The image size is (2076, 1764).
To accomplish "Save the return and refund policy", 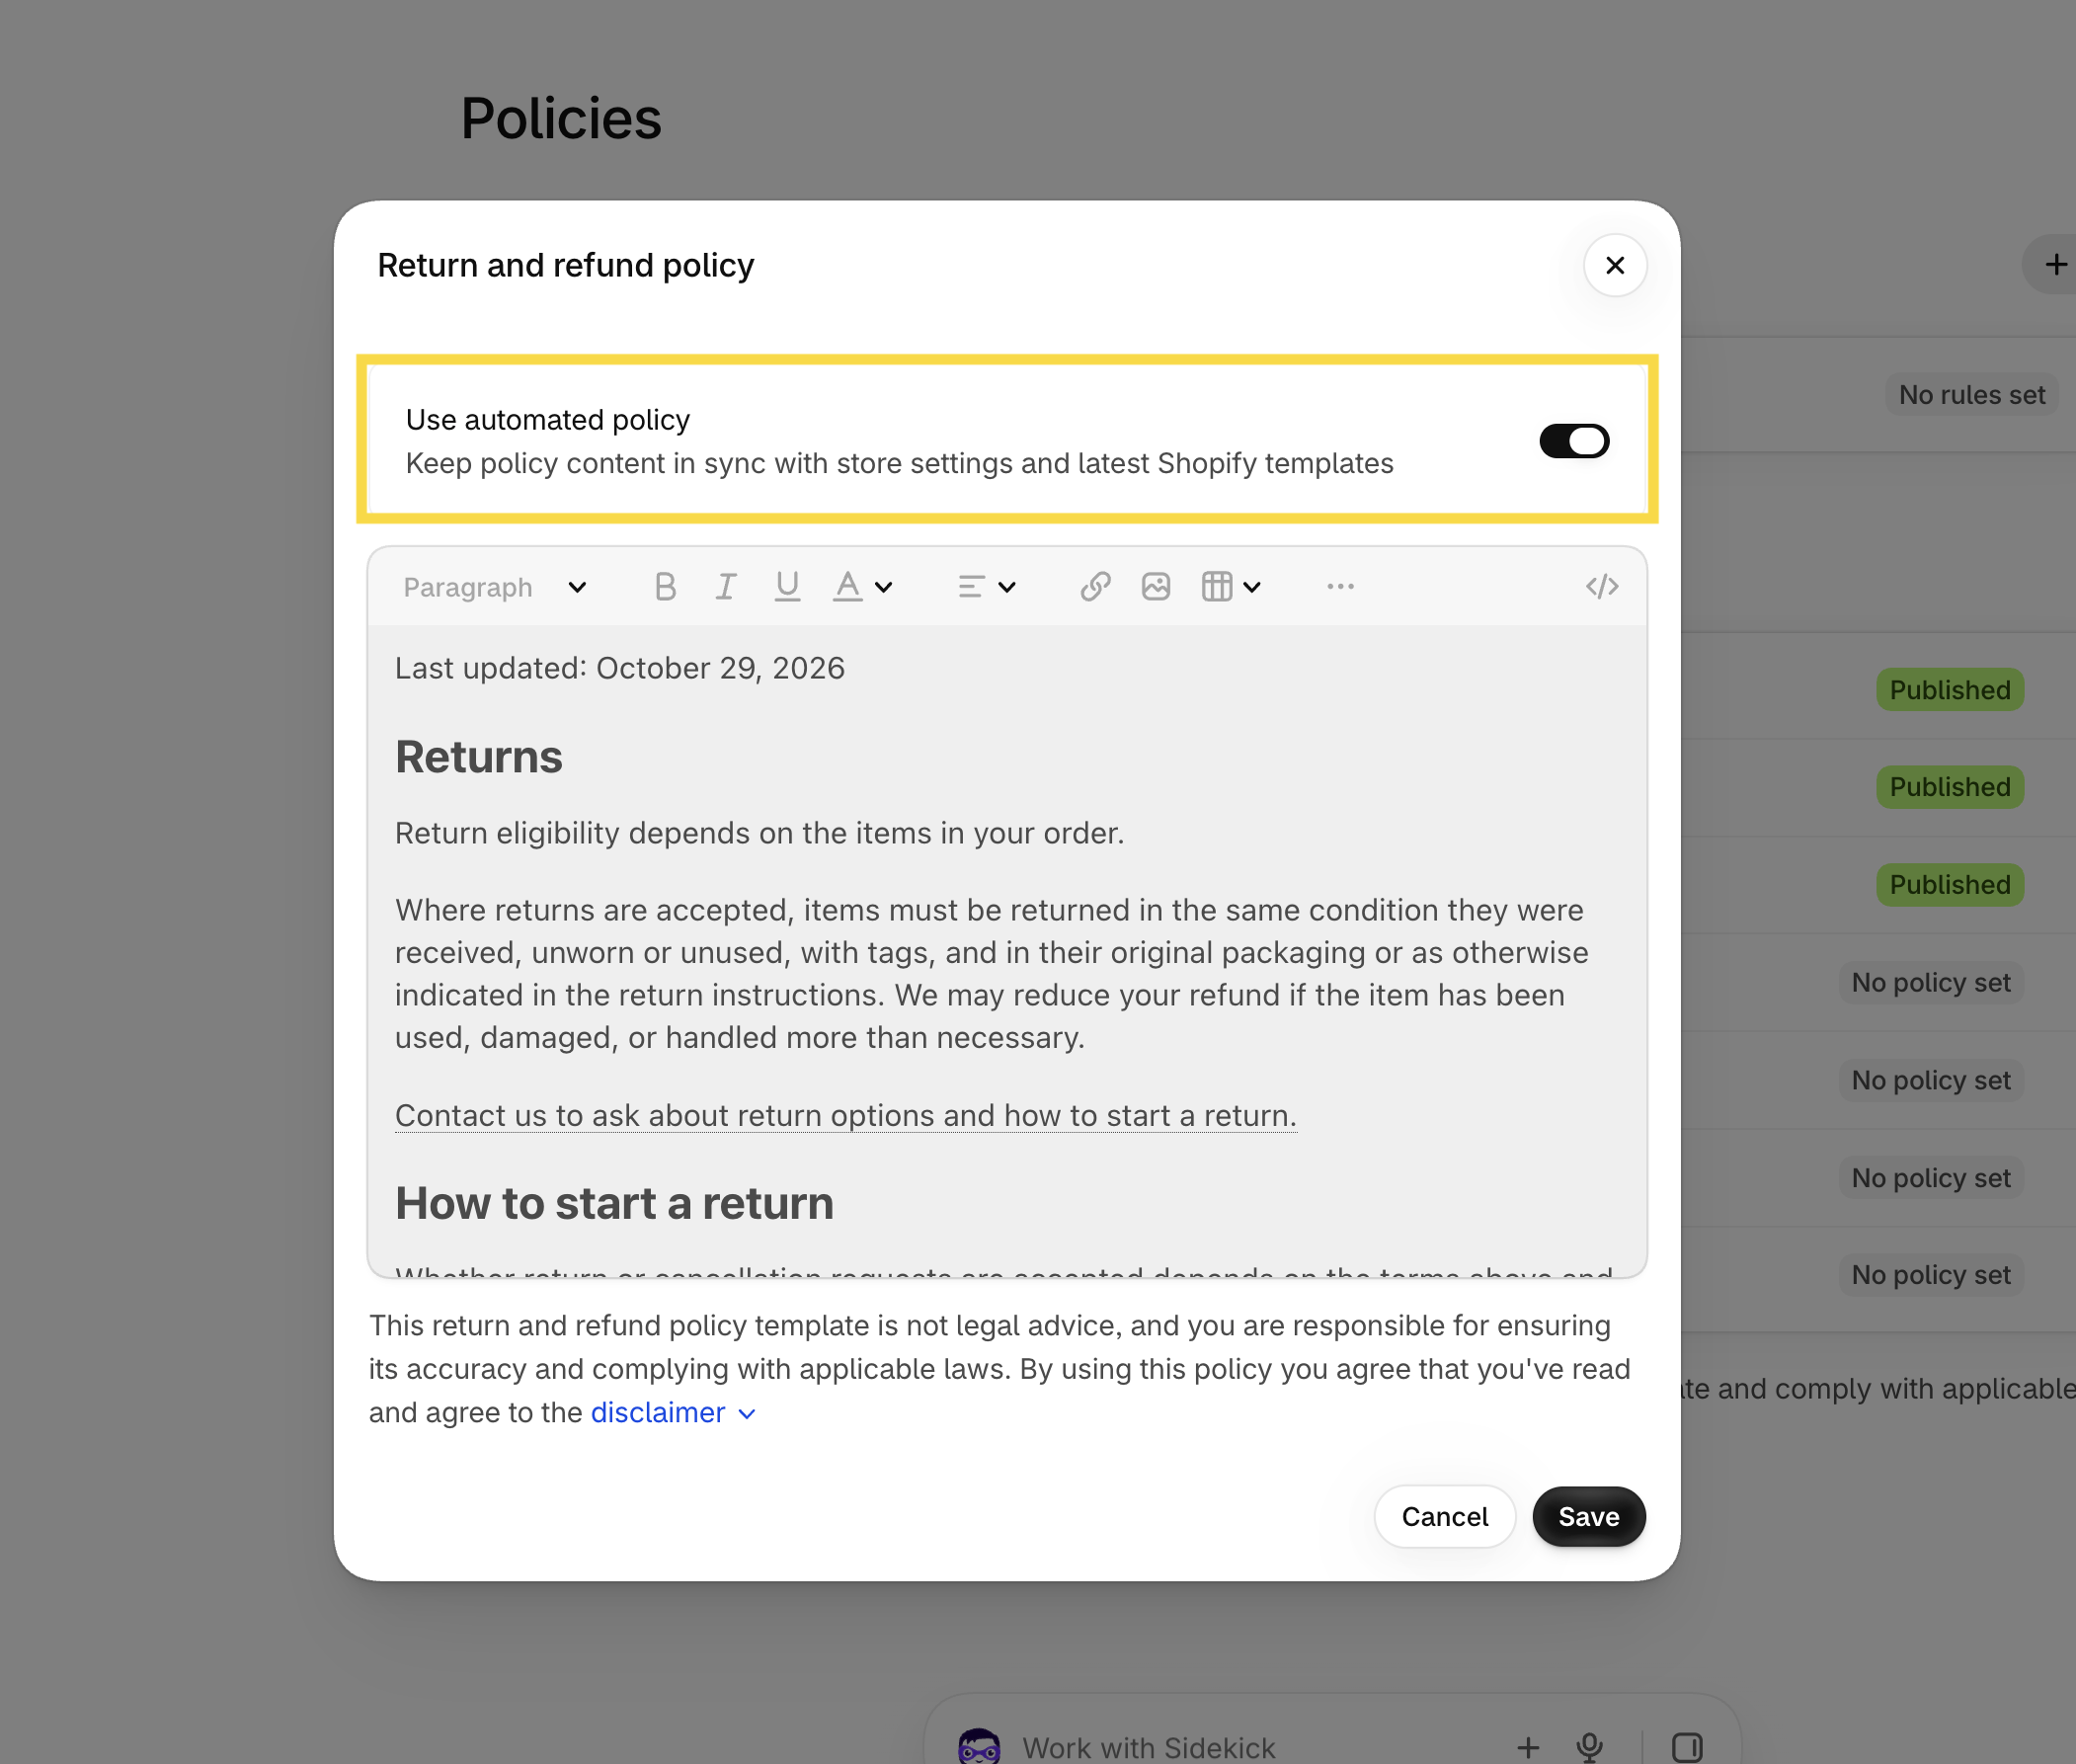I will [x=1588, y=1516].
